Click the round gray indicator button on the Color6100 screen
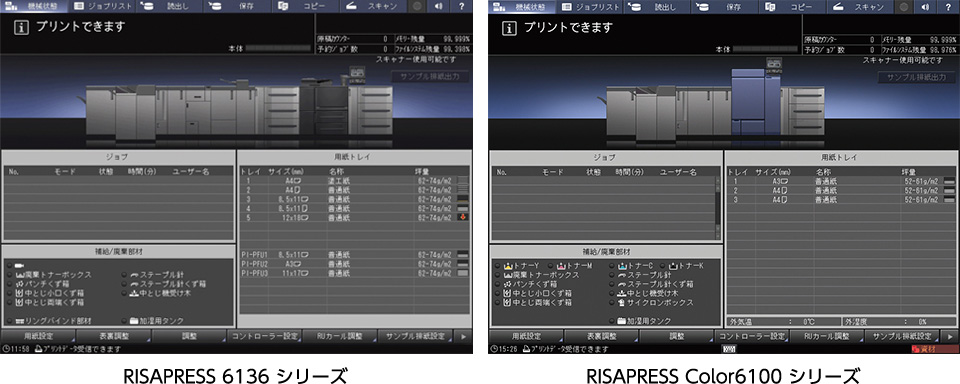The width and height of the screenshot is (960, 384). pyautogui.click(x=904, y=7)
